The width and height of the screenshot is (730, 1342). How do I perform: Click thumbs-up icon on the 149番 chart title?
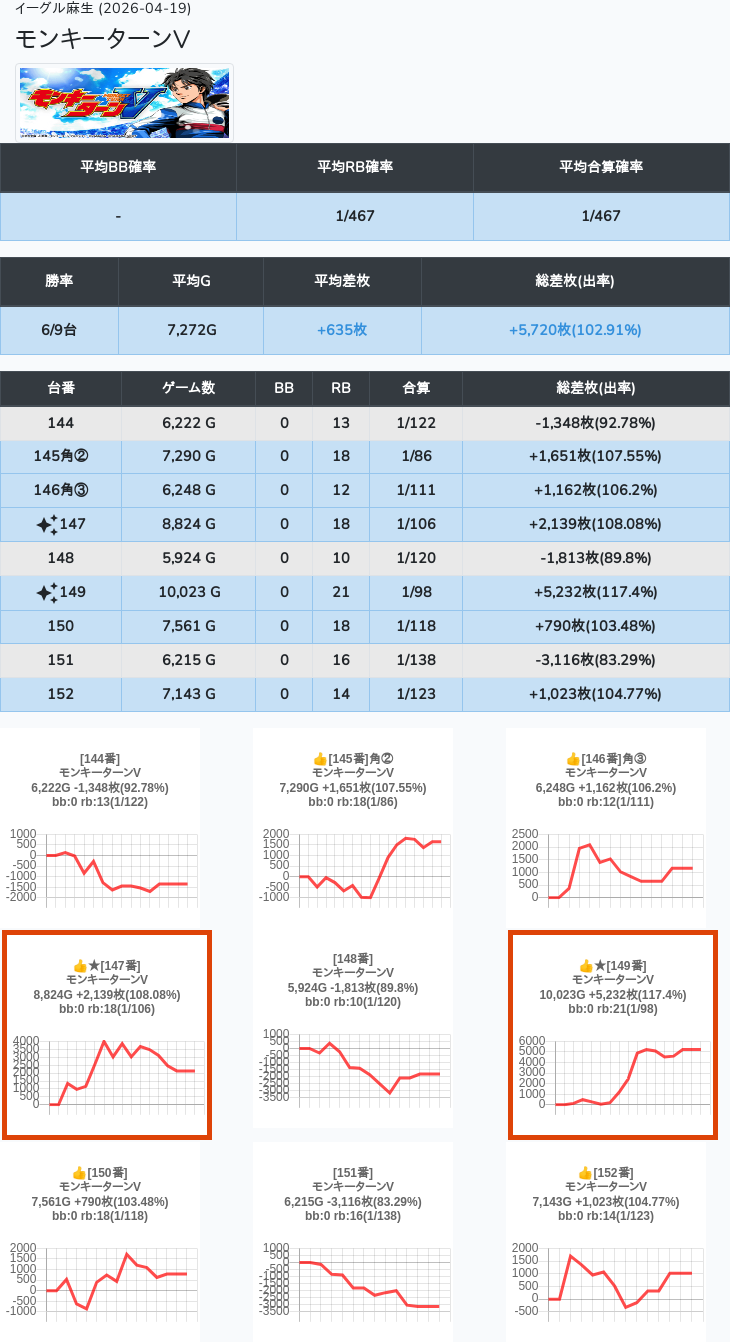click(586, 966)
